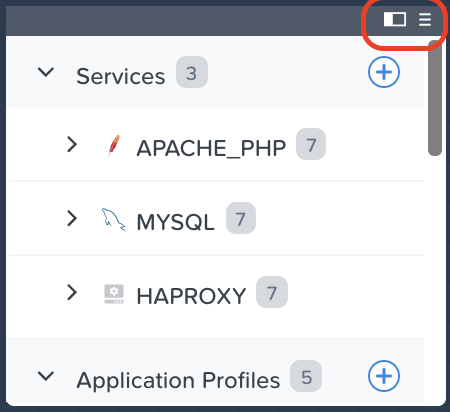Click the Application Profiles header label
The height and width of the screenshot is (412, 450).
coord(178,380)
